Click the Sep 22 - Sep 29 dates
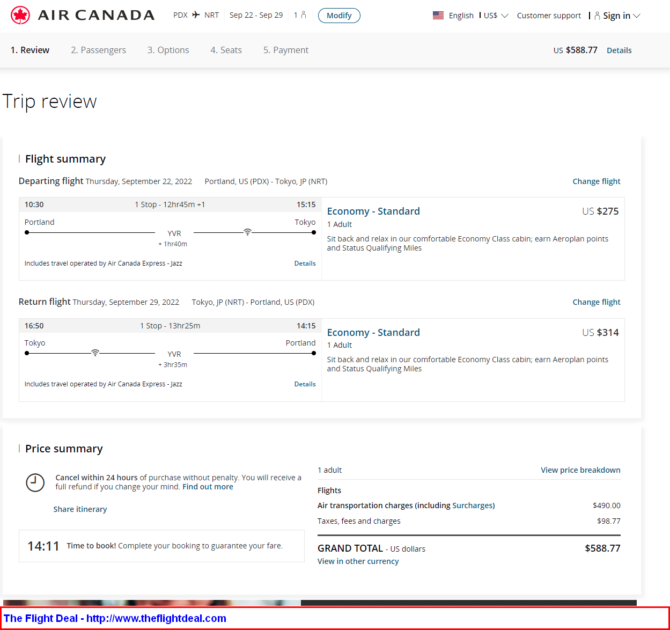Screen dimensions: 670x630 click(x=256, y=15)
